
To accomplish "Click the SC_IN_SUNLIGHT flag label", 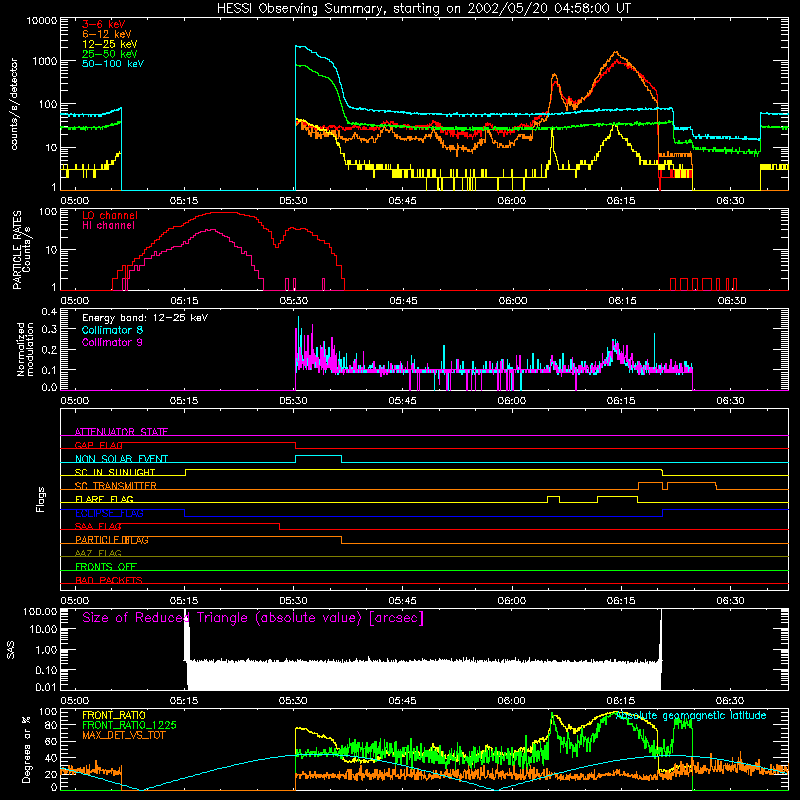I will (115, 472).
